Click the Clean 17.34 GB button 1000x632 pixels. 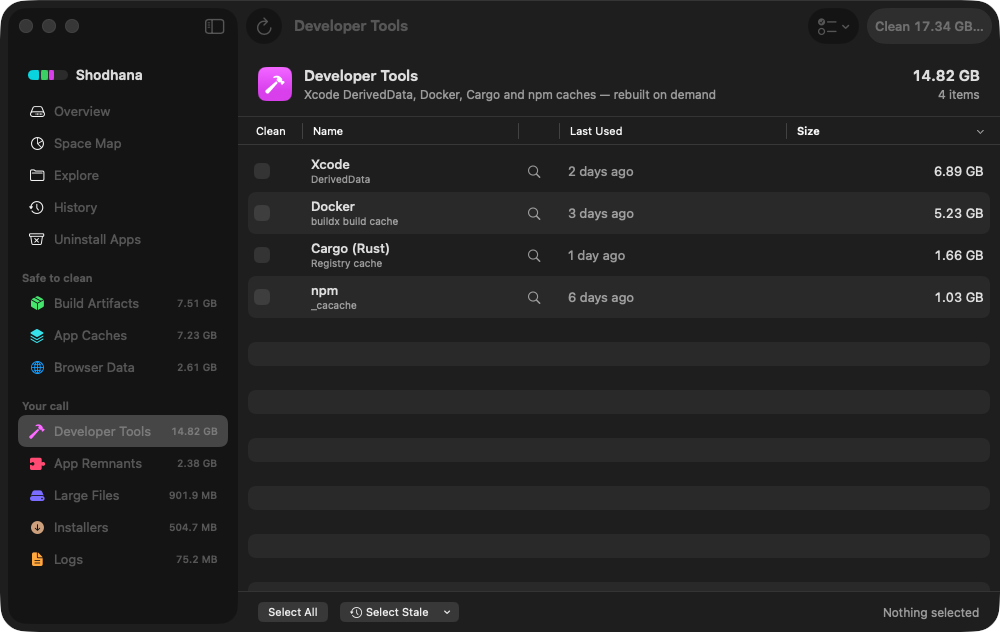(929, 26)
